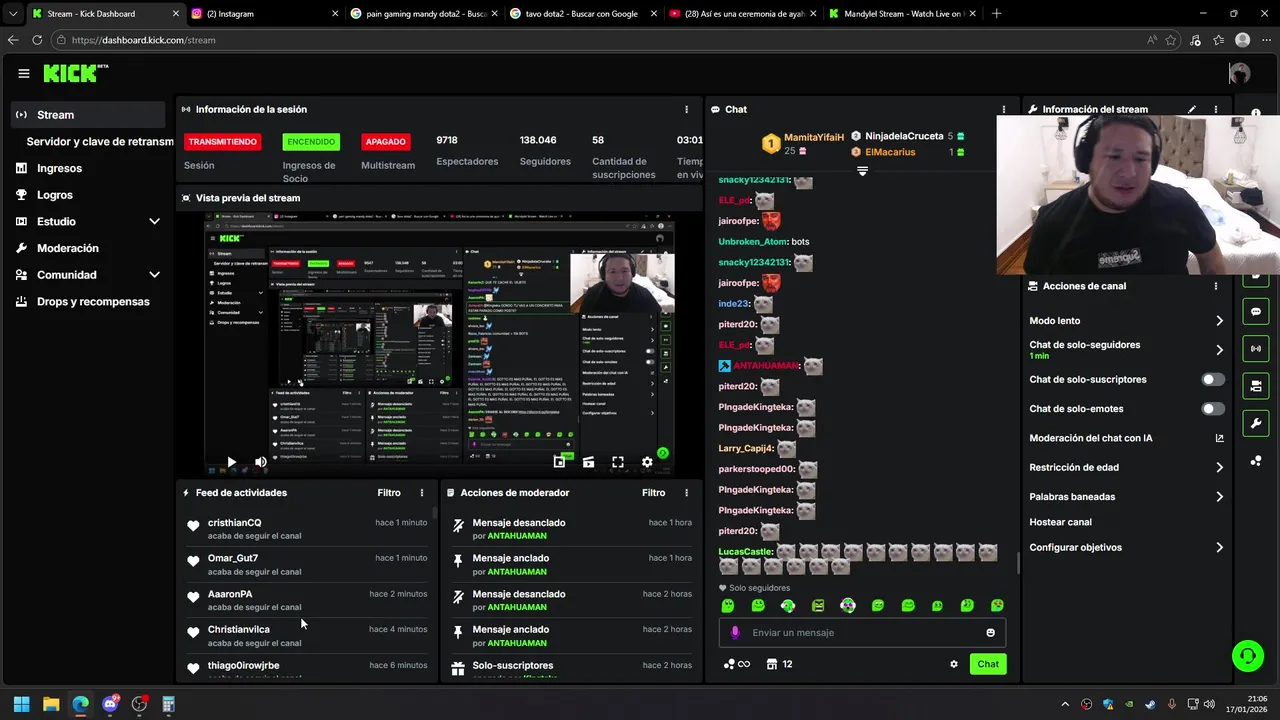Open Feed de actividades three-dot menu
Image resolution: width=1280 pixels, height=720 pixels.
point(422,493)
